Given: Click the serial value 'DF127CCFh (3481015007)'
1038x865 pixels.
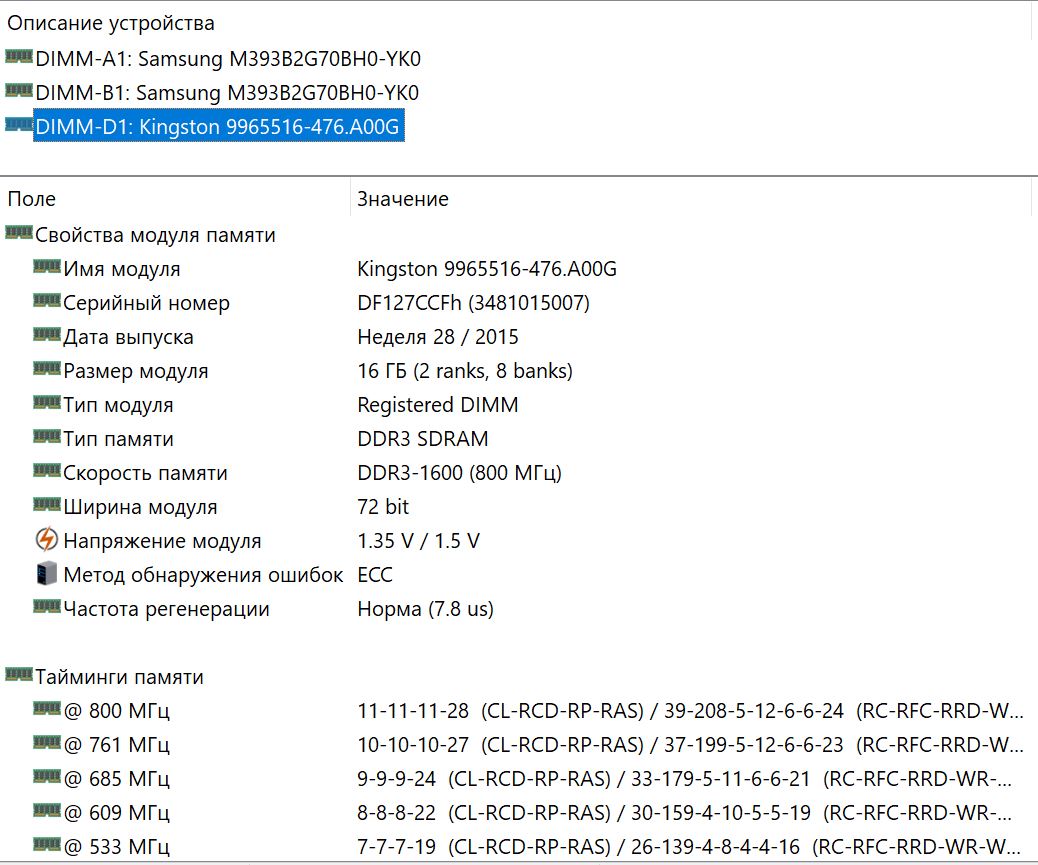Looking at the screenshot, I should tap(473, 303).
